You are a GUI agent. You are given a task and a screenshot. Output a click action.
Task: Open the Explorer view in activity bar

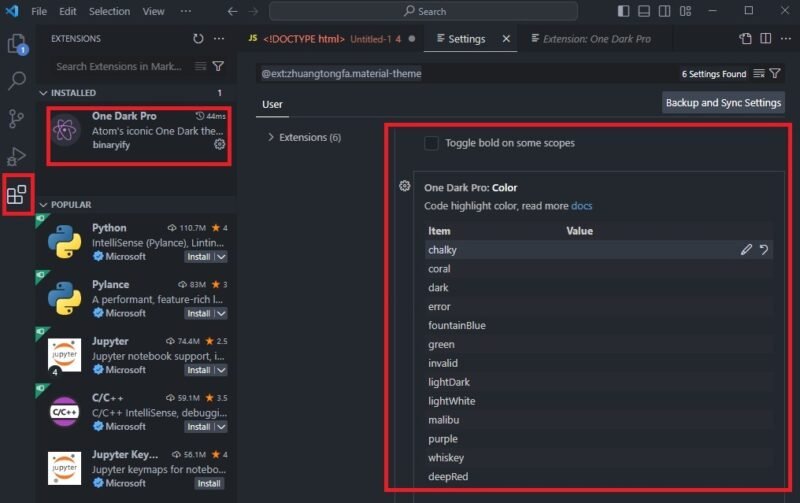pos(17,44)
